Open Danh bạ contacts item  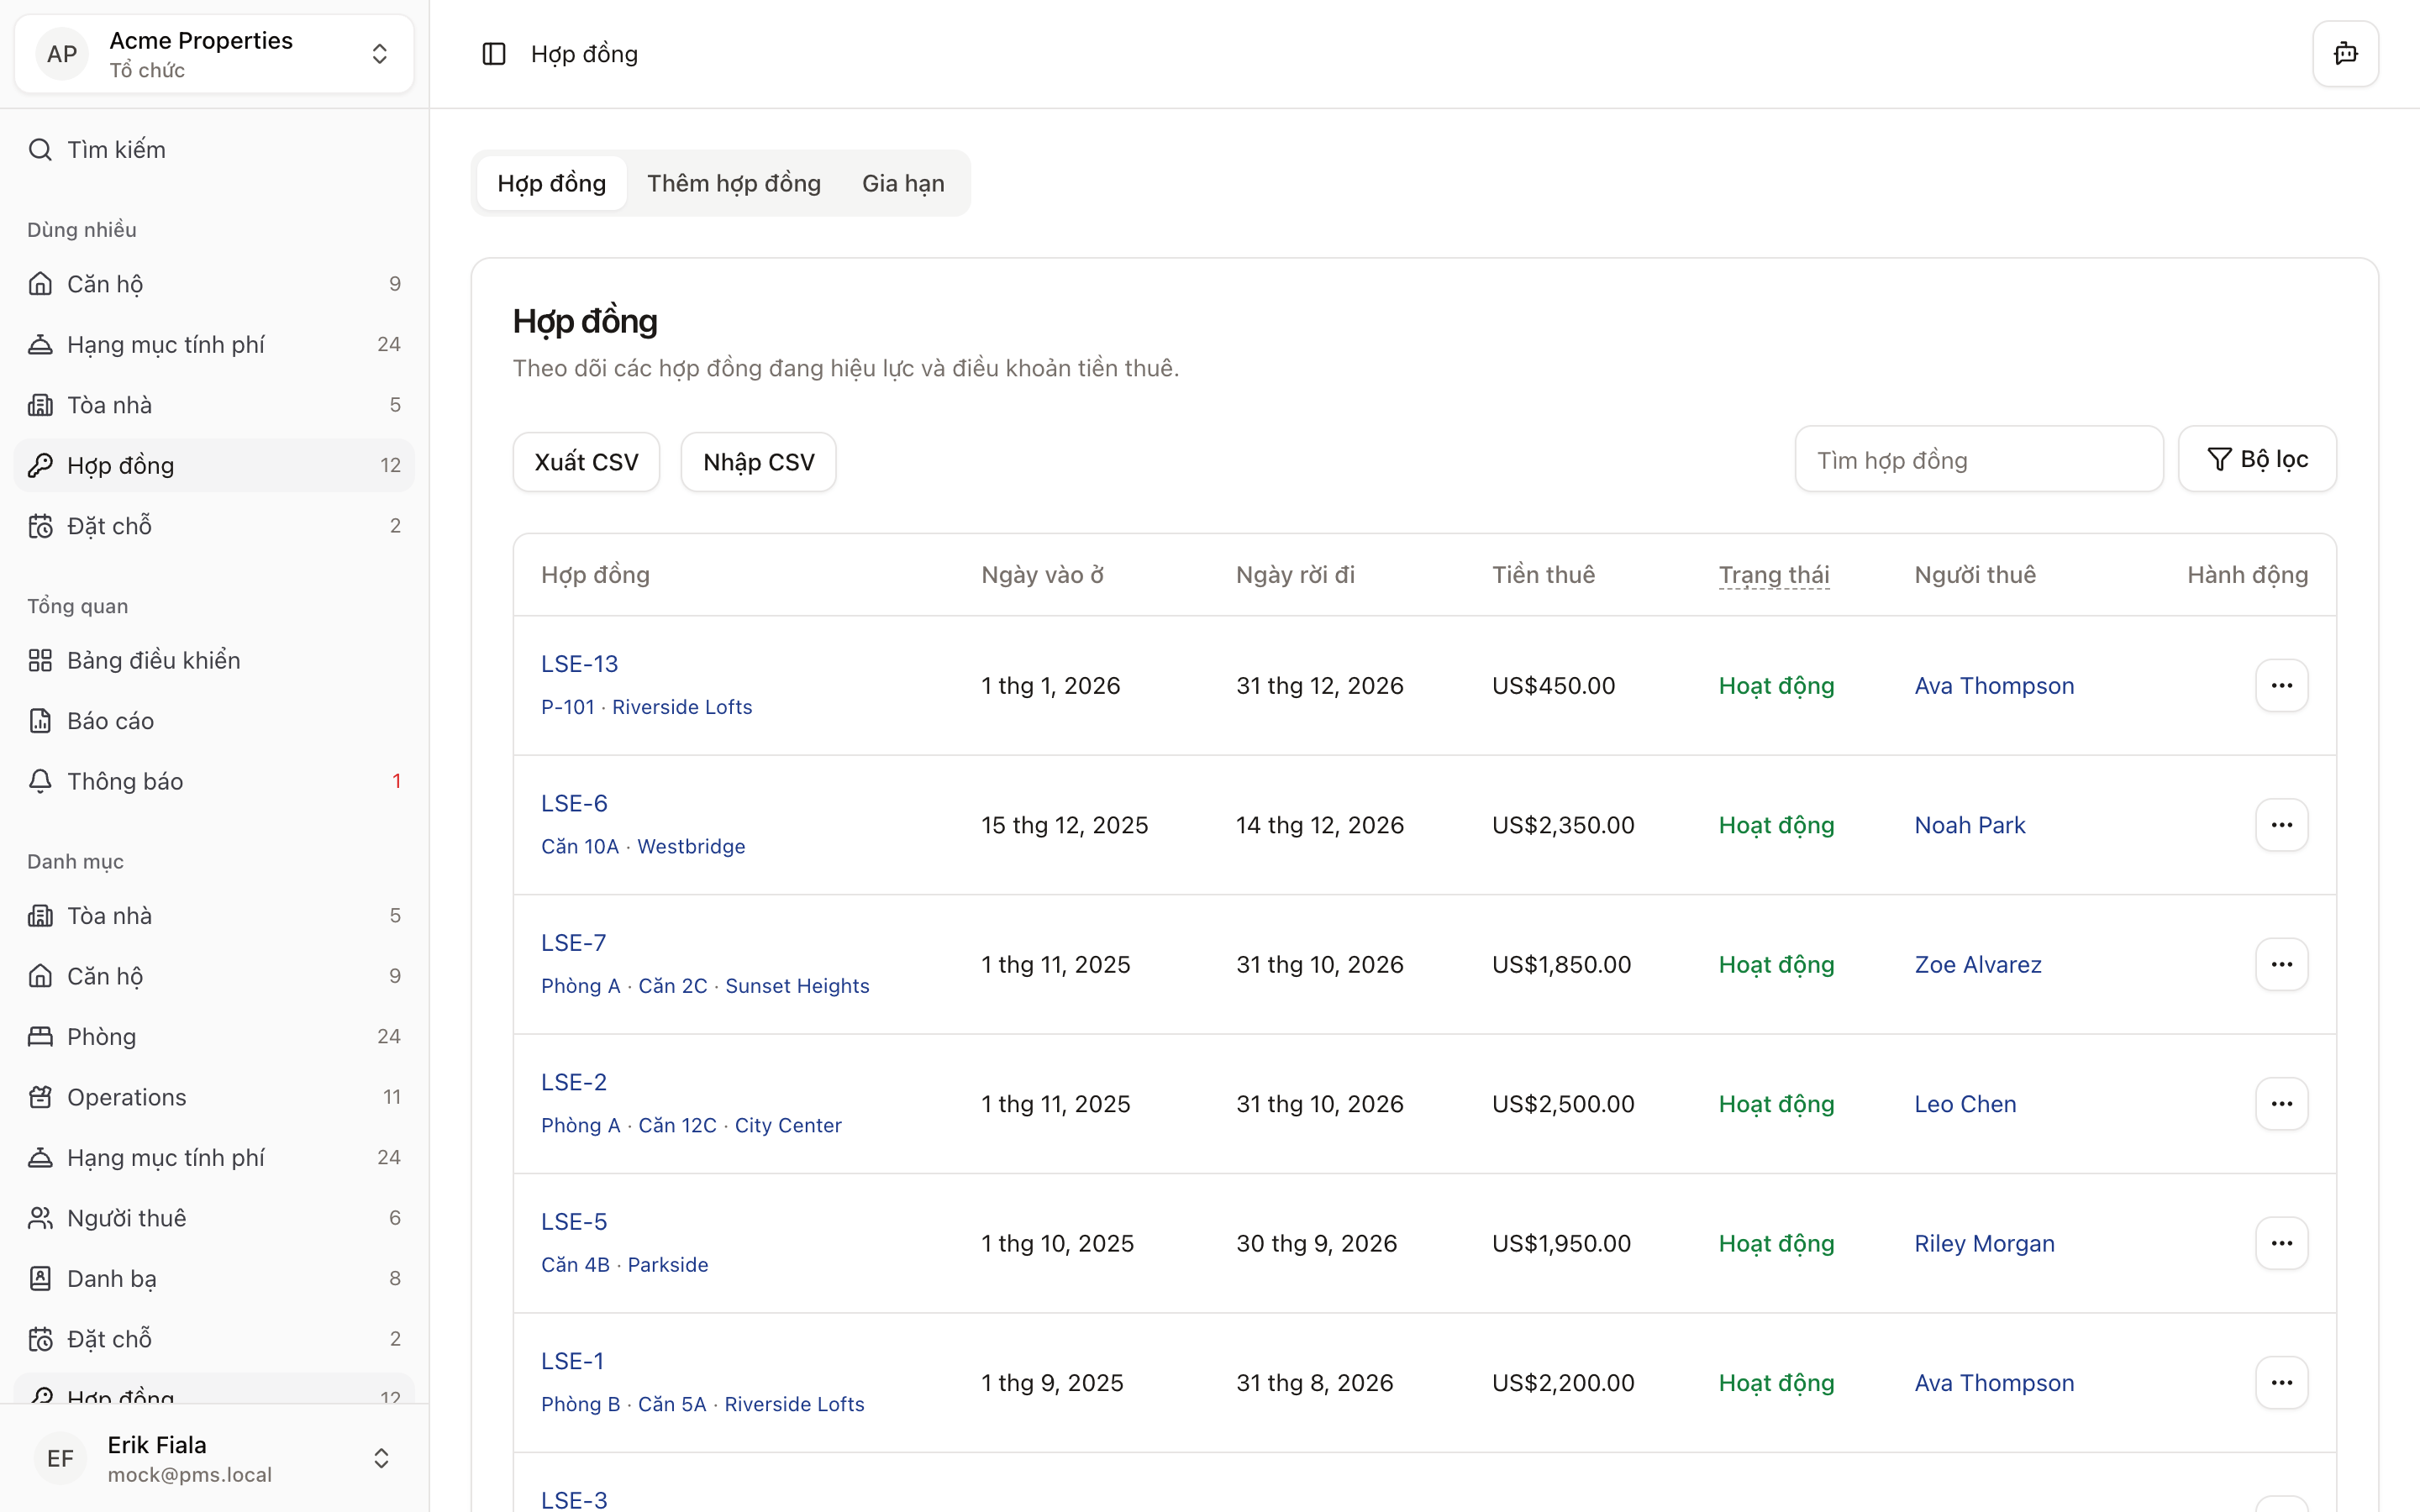(111, 1278)
